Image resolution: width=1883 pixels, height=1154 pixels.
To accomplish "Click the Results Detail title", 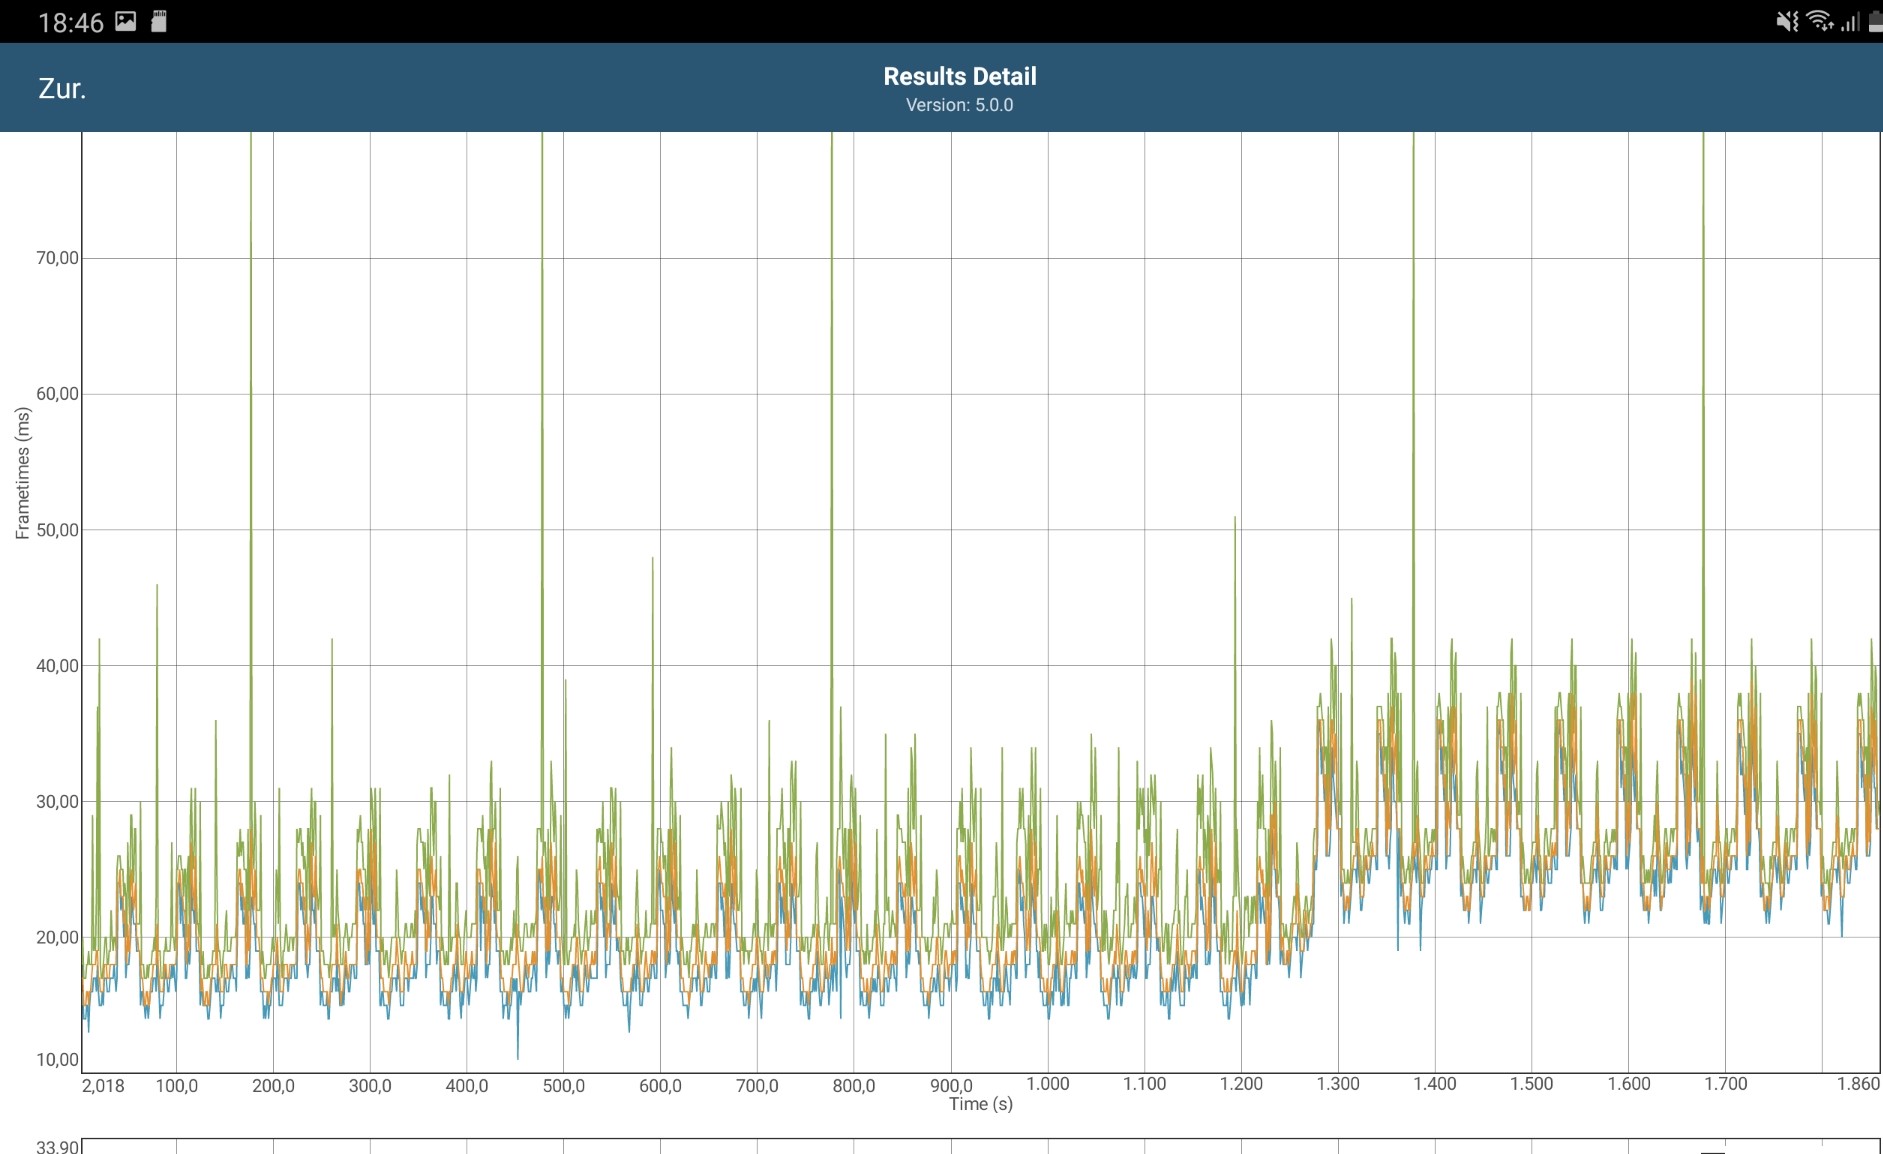I will [959, 77].
